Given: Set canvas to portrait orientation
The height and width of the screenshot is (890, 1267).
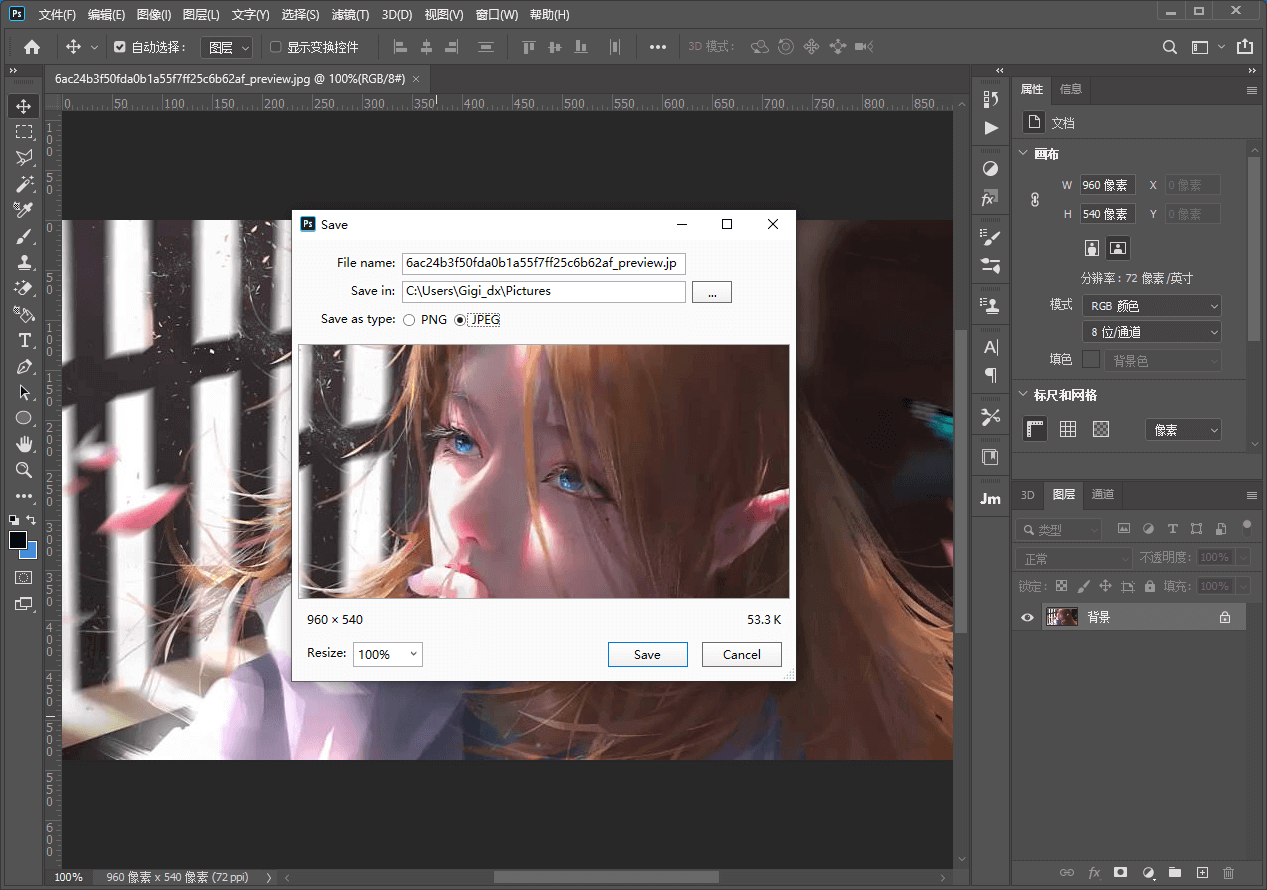Looking at the screenshot, I should 1092,247.
